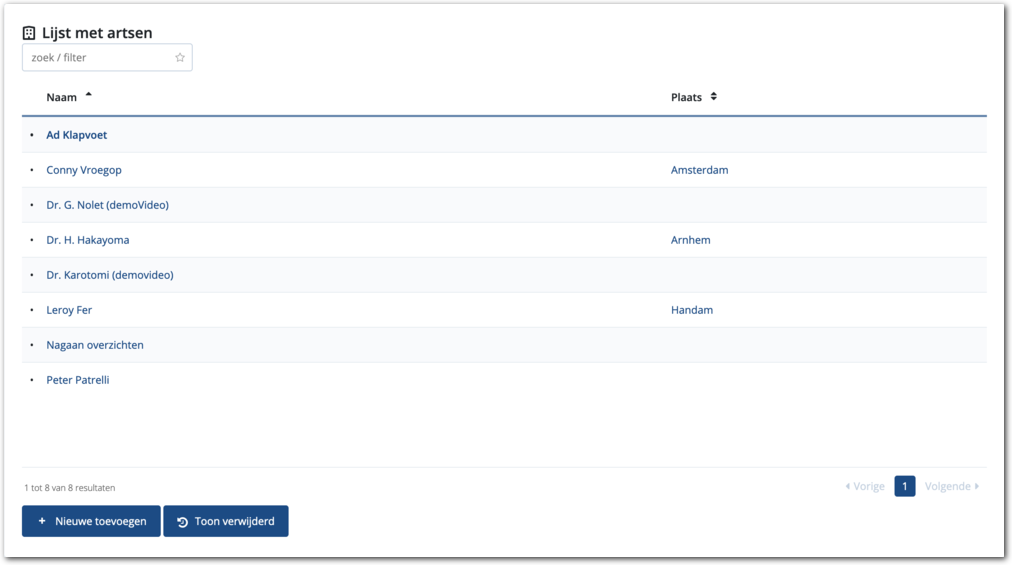Open Ad Klapvoet doctor entry
The image size is (1012, 565).
tap(76, 135)
